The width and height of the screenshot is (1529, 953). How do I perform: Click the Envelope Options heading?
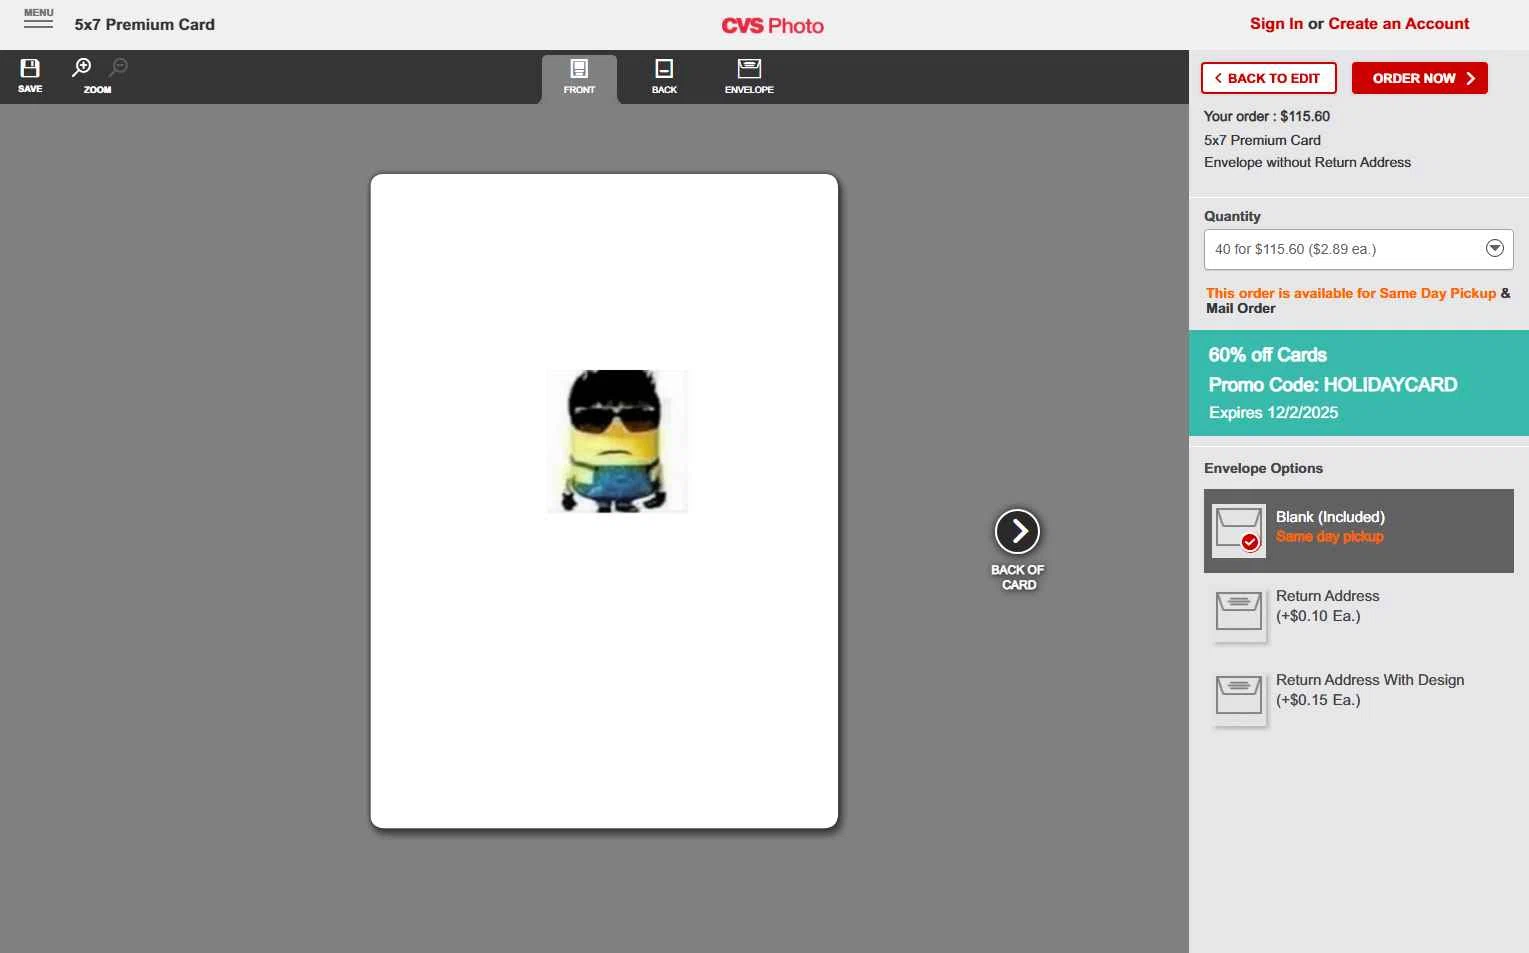point(1263,468)
